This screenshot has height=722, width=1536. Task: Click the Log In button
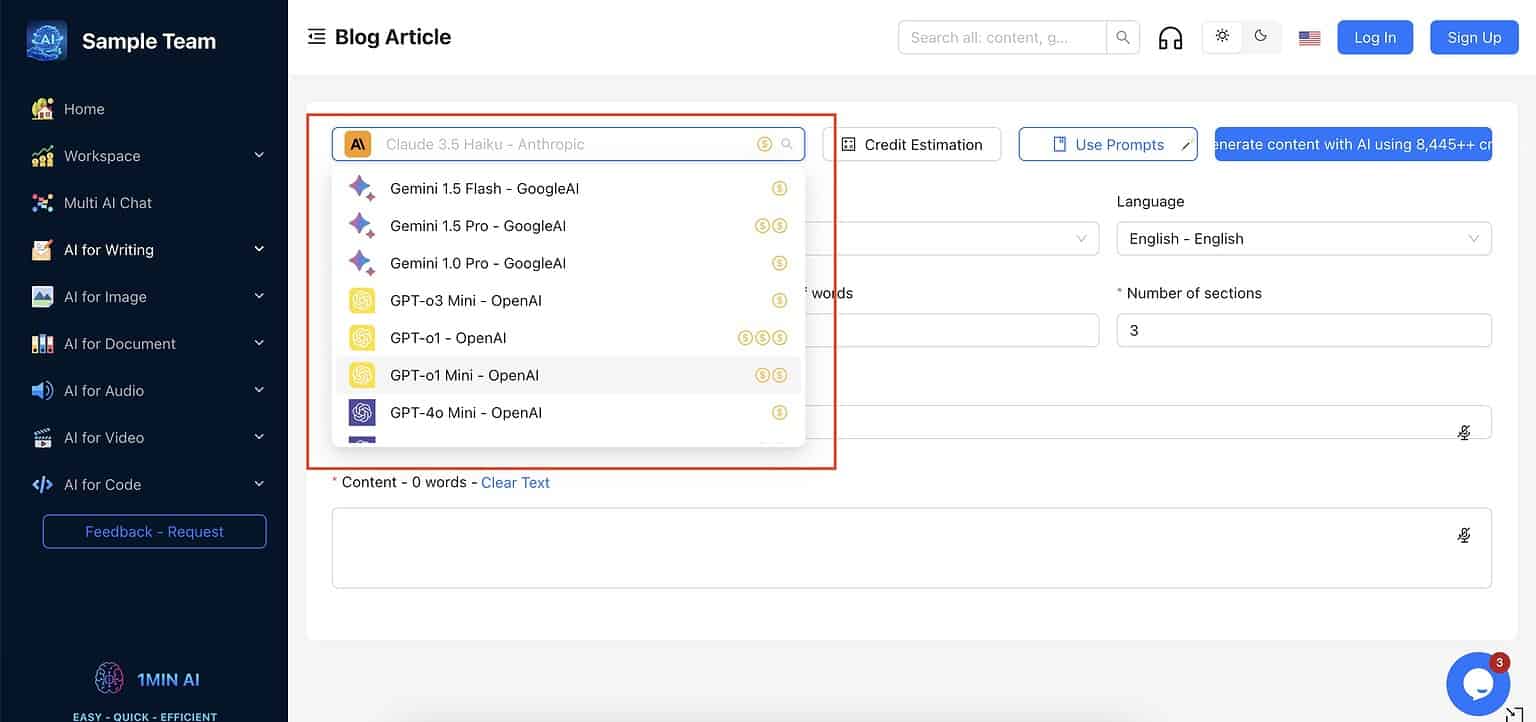1374,38
